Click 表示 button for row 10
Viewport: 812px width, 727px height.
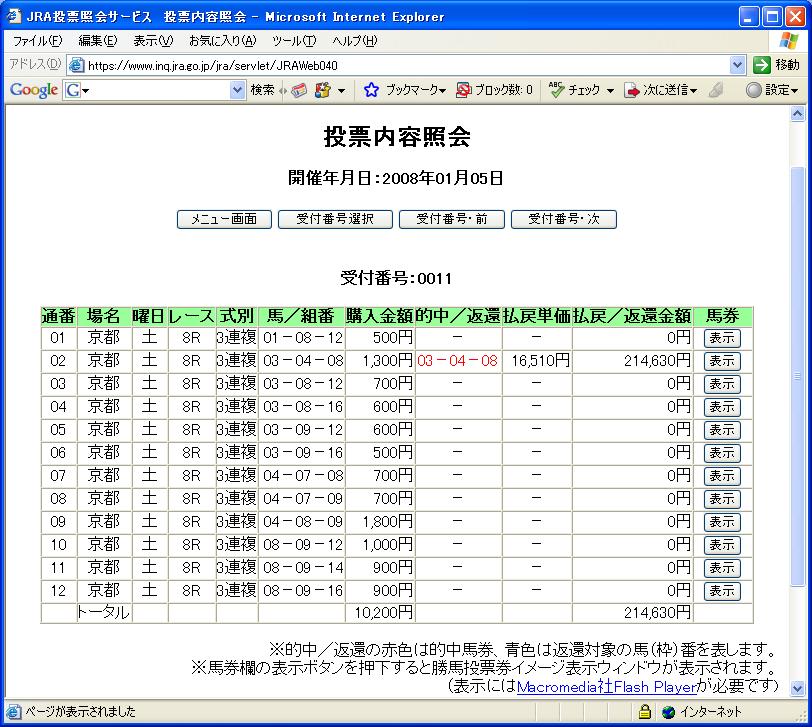pos(722,545)
